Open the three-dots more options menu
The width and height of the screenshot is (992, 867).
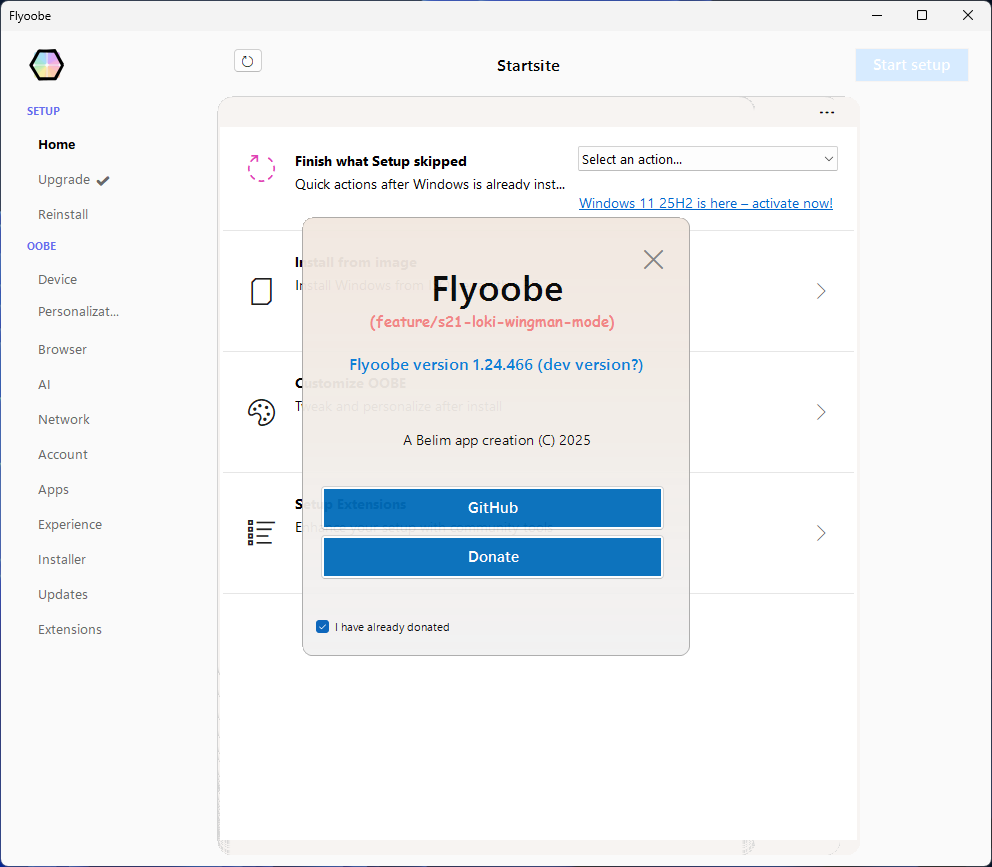click(826, 113)
